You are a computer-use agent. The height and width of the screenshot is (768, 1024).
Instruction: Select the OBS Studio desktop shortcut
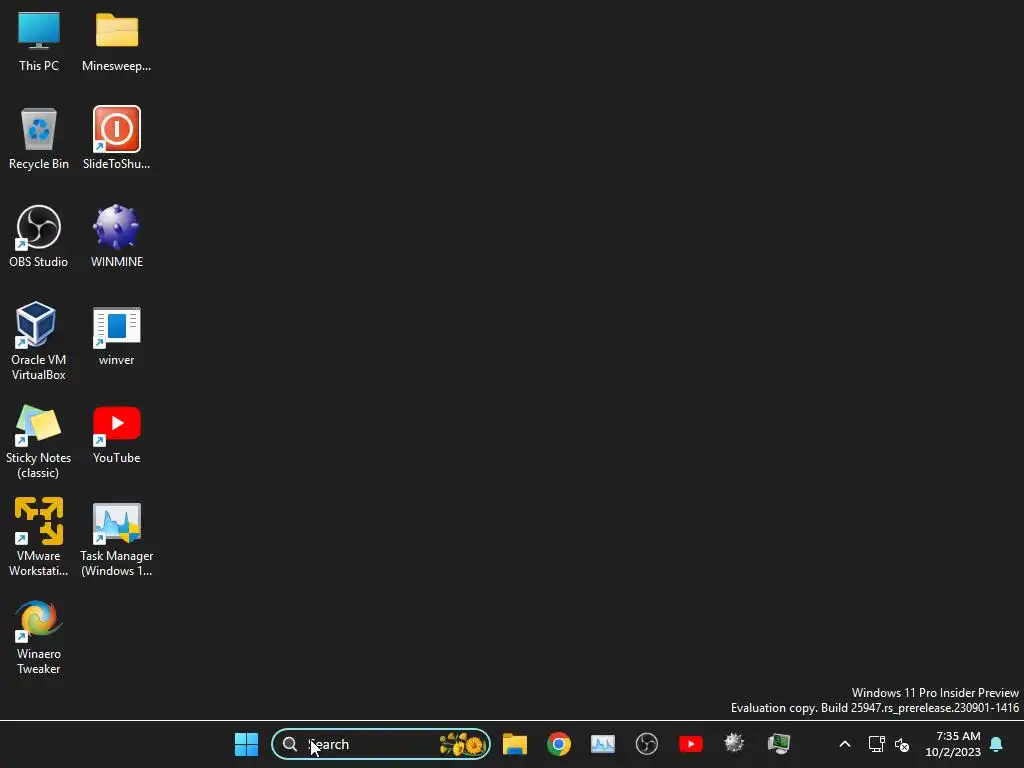click(x=39, y=236)
